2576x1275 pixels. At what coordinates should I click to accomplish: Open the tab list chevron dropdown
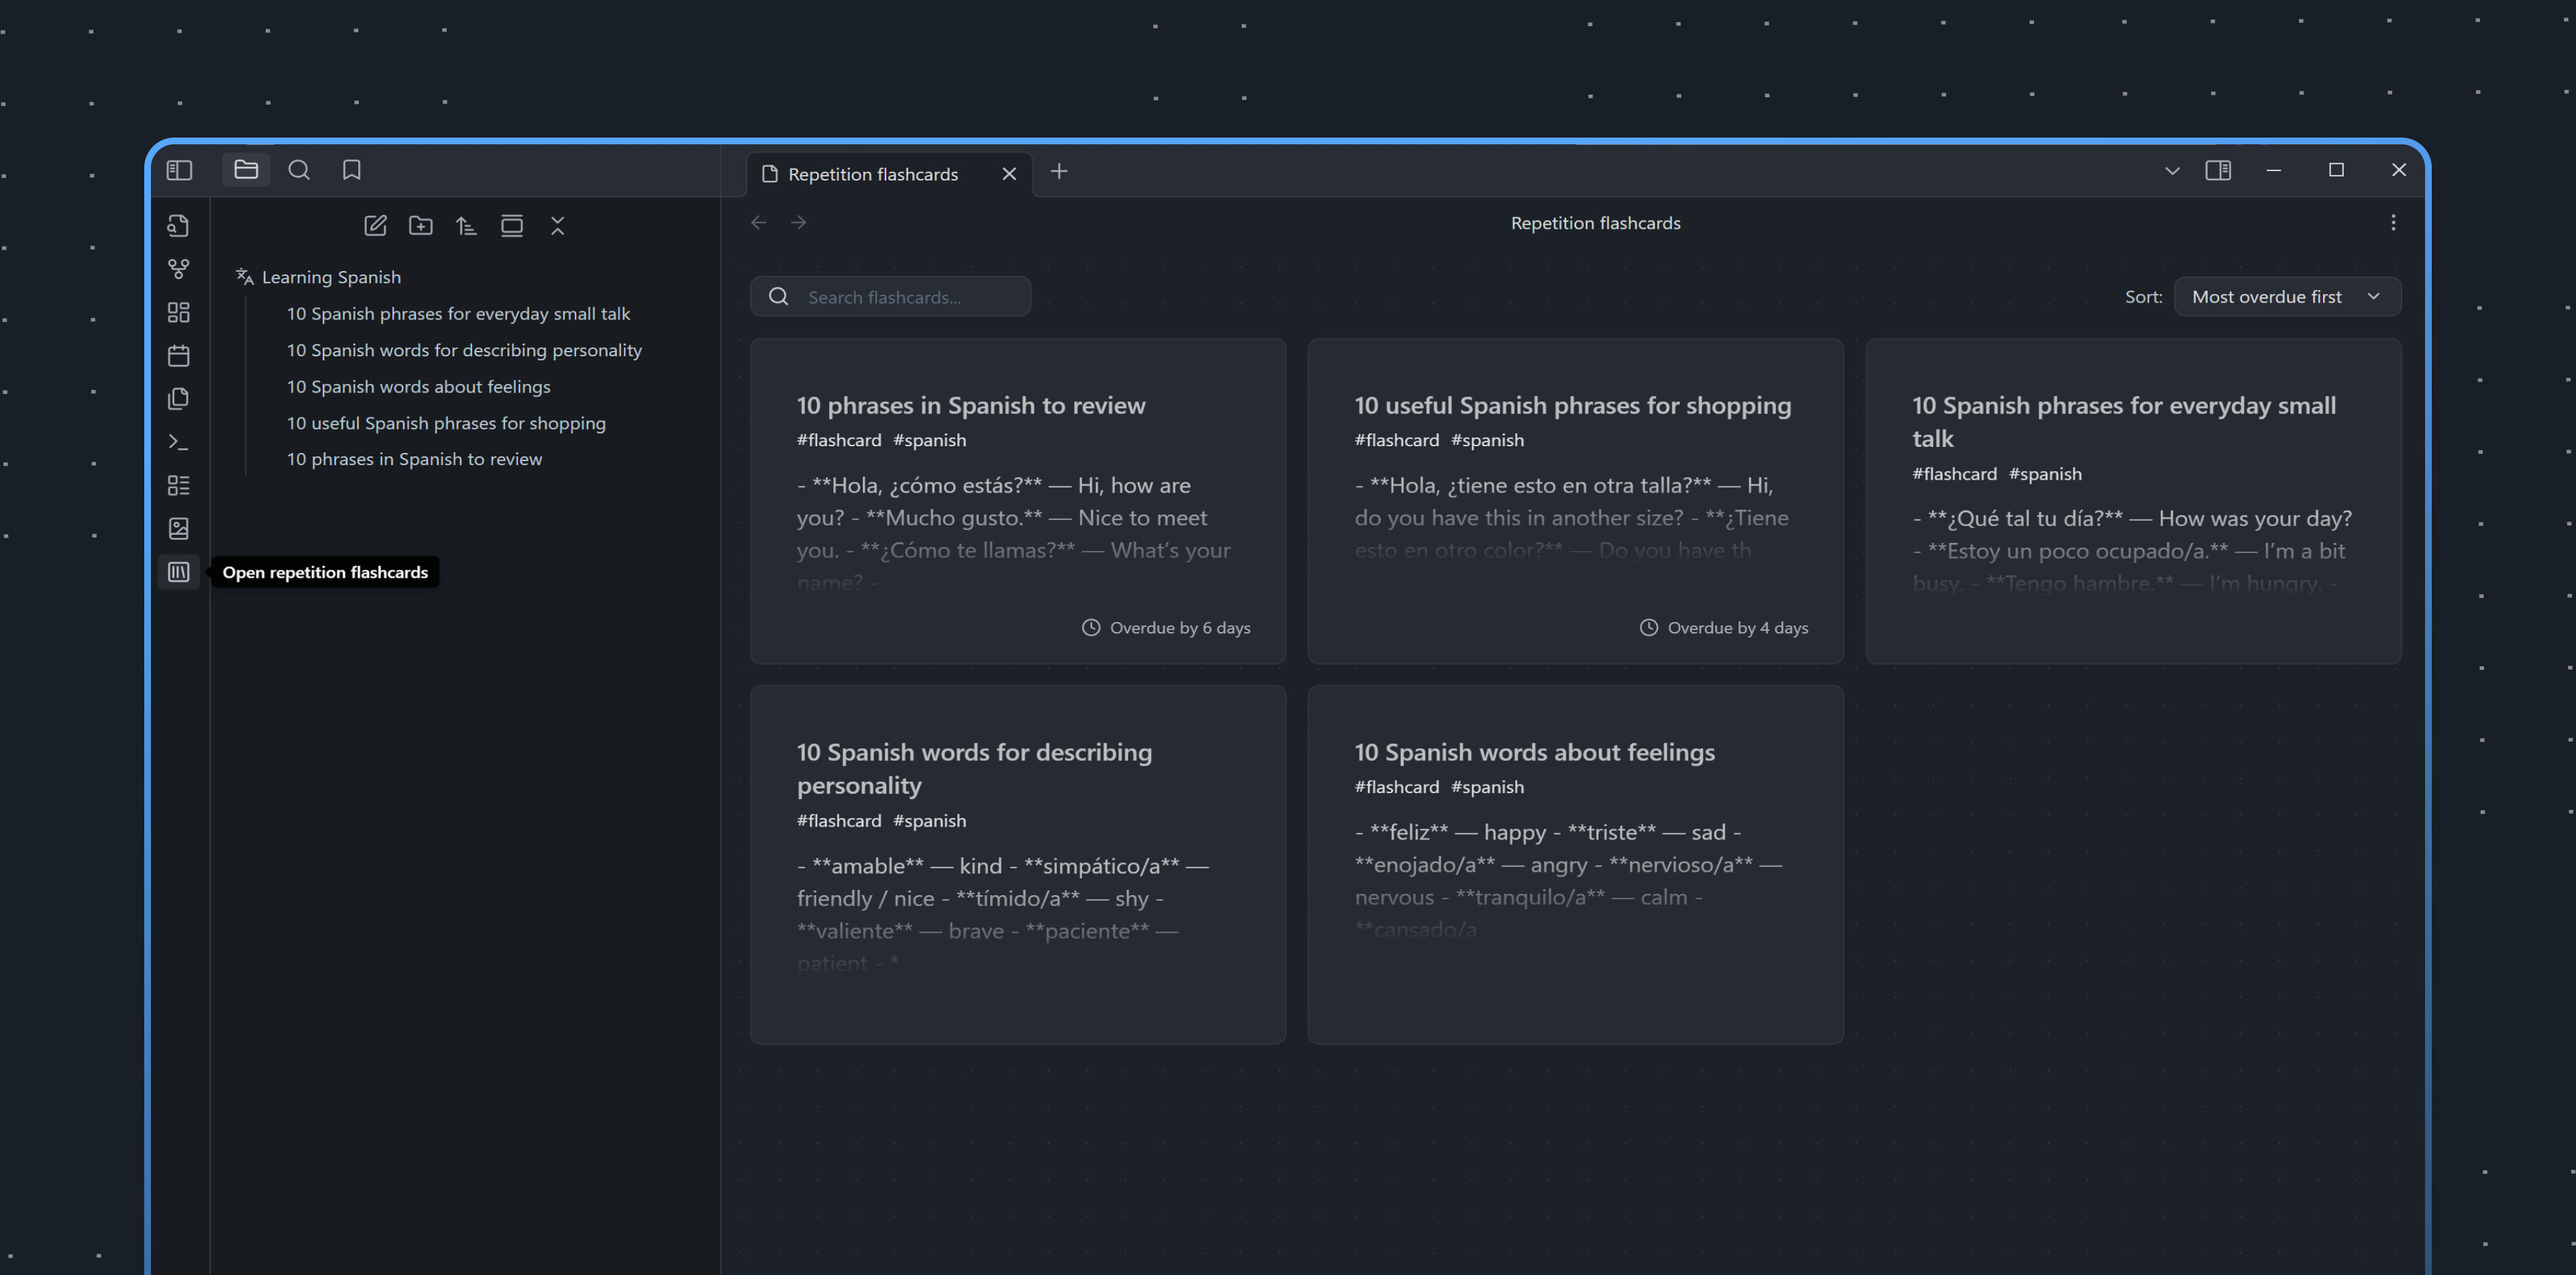2171,171
